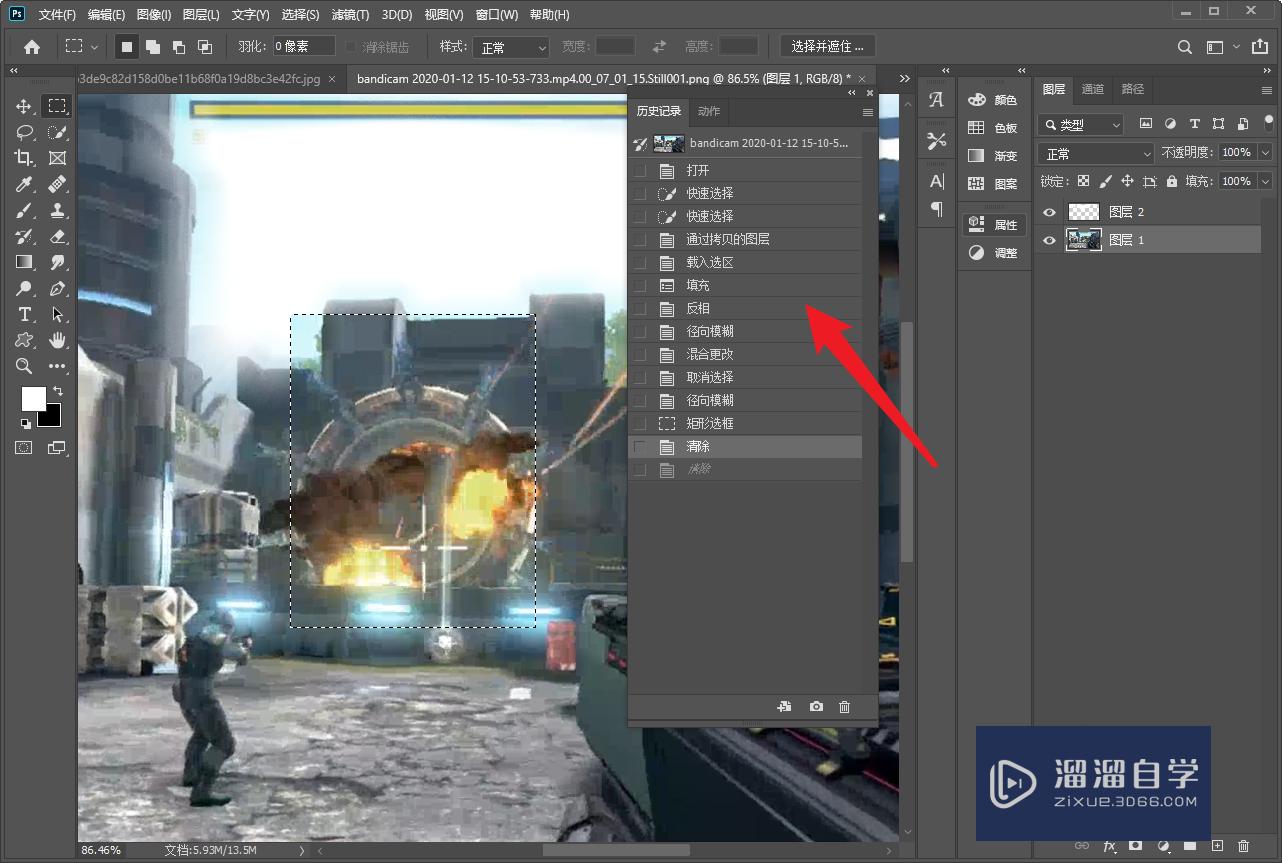Open the Layers panel flyout menu
The image size is (1282, 863).
[1267, 90]
